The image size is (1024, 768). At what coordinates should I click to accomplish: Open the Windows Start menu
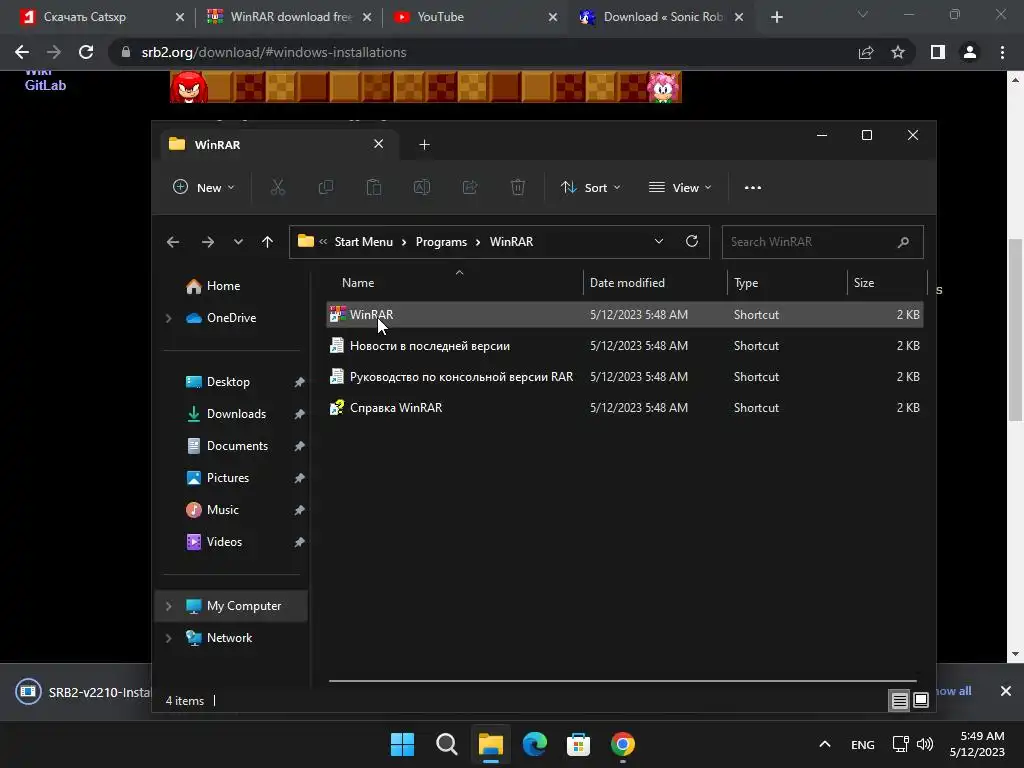[x=402, y=744]
